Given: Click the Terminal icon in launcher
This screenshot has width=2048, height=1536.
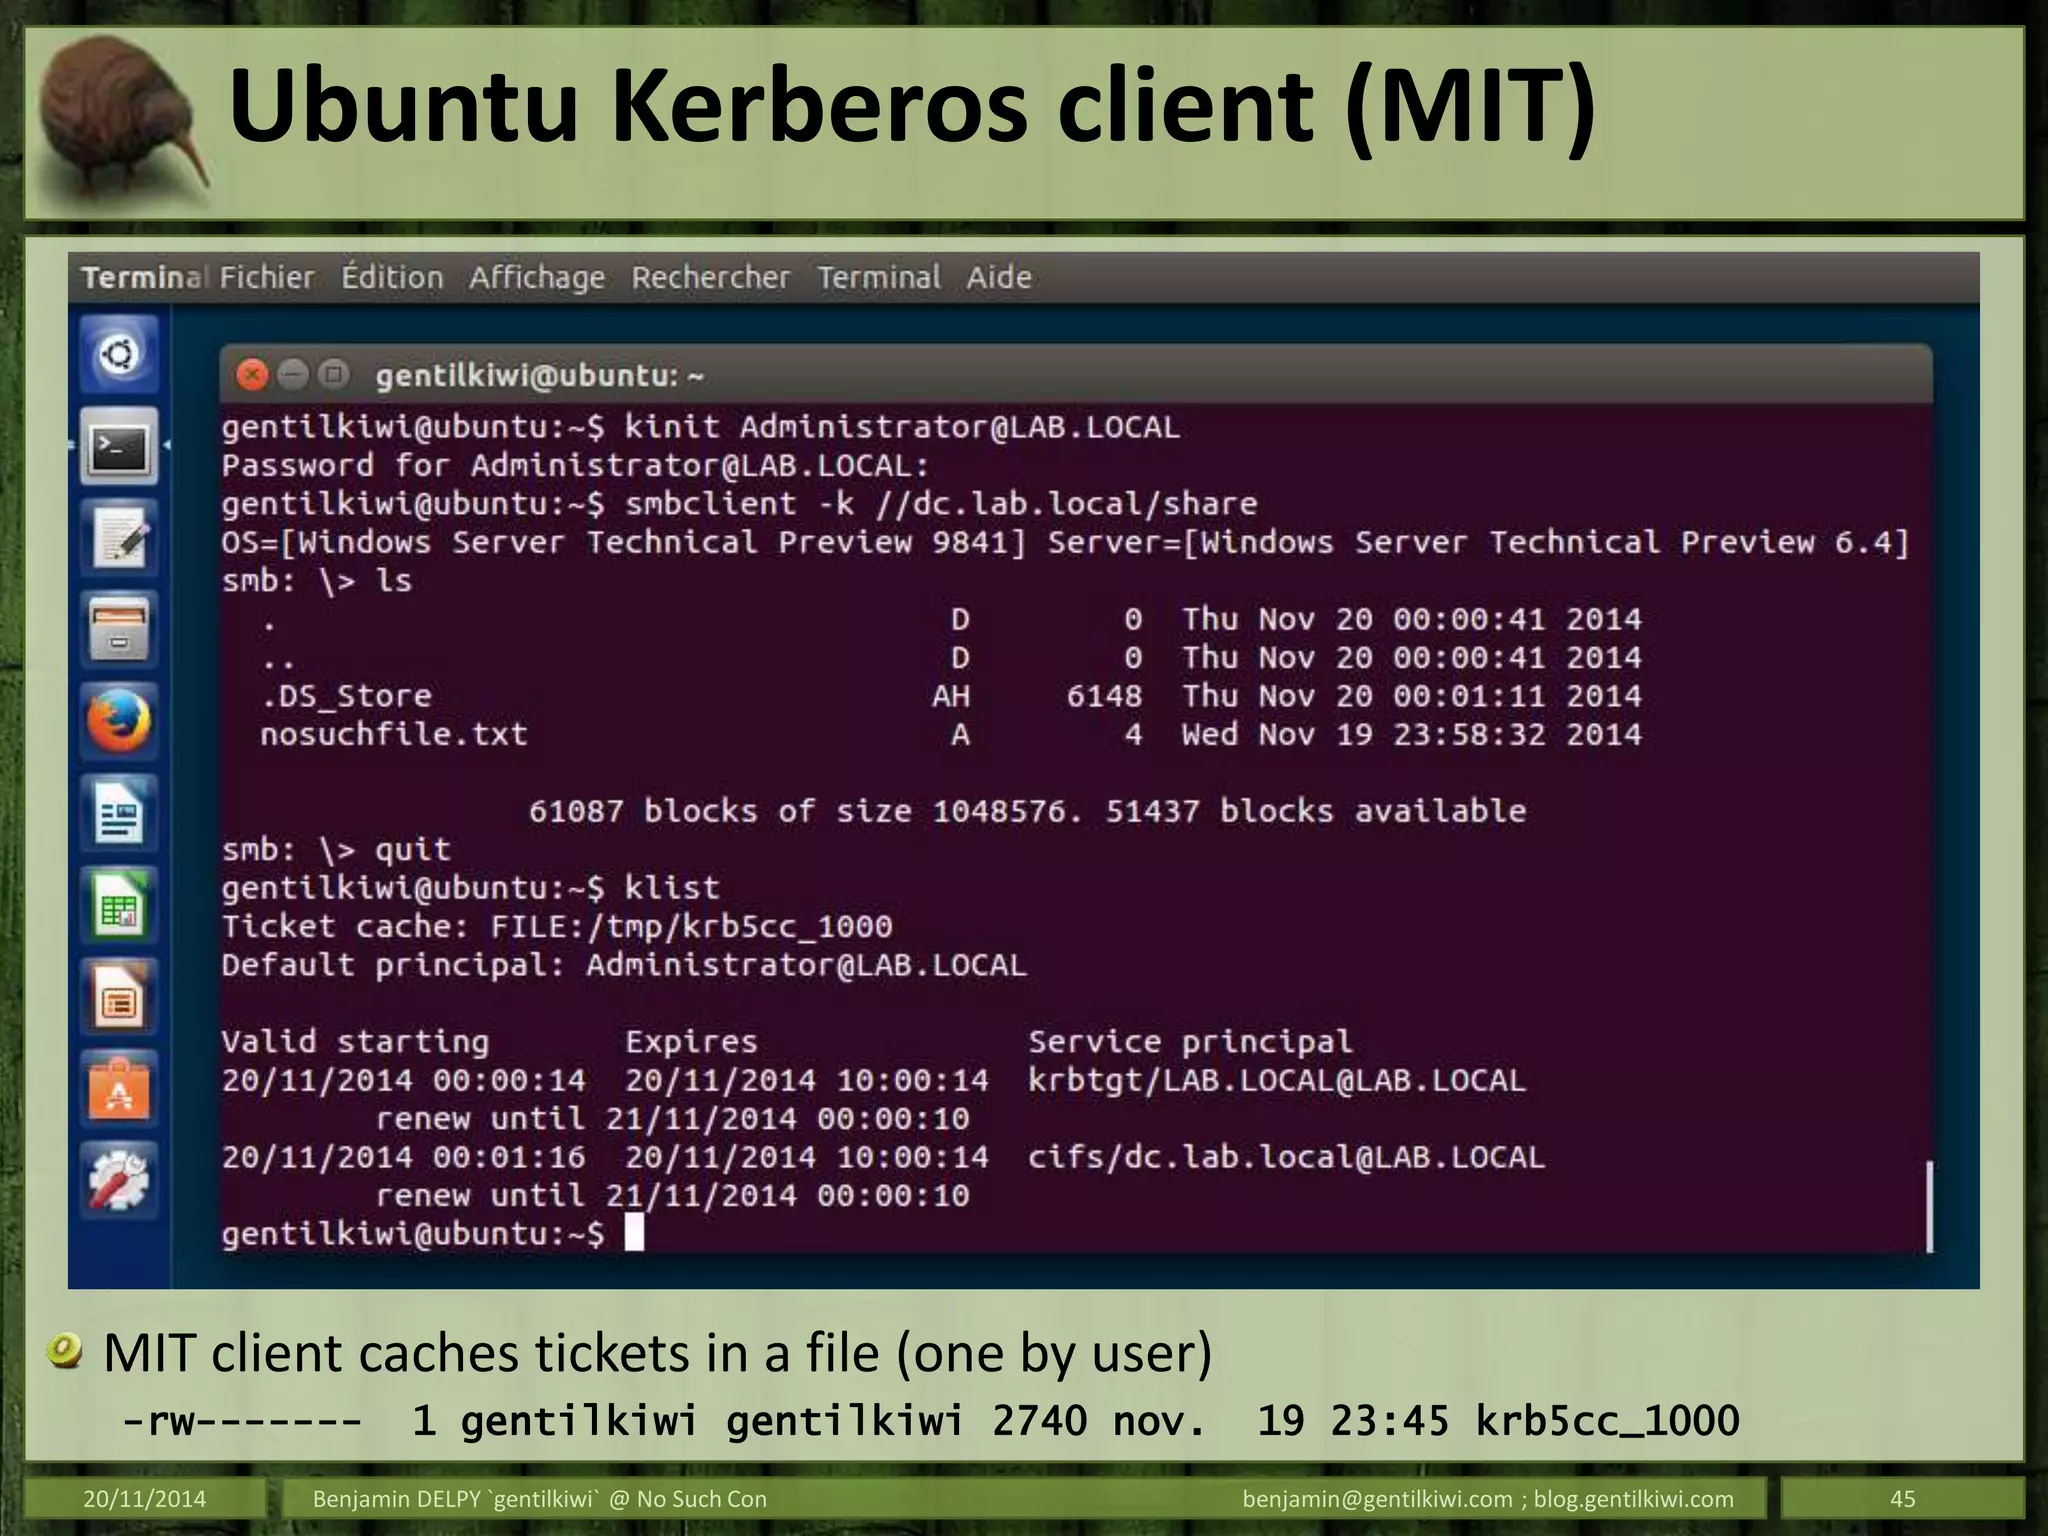Looking at the screenshot, I should 119,446.
